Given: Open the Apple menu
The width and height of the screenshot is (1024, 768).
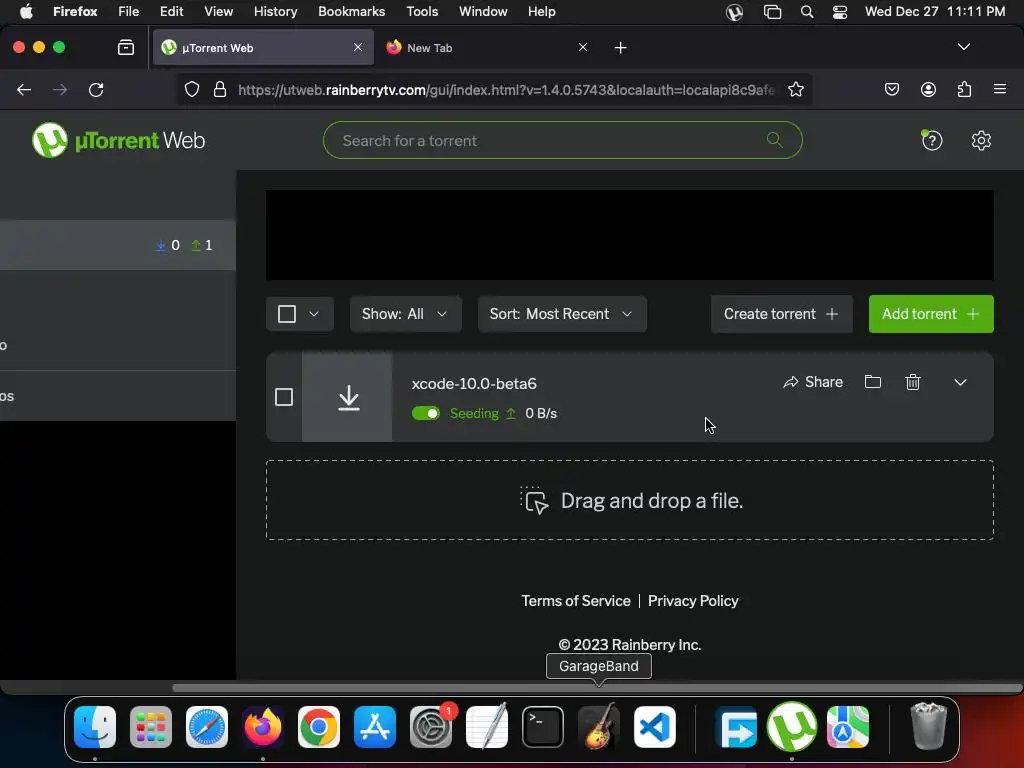Looking at the screenshot, I should click(x=26, y=12).
